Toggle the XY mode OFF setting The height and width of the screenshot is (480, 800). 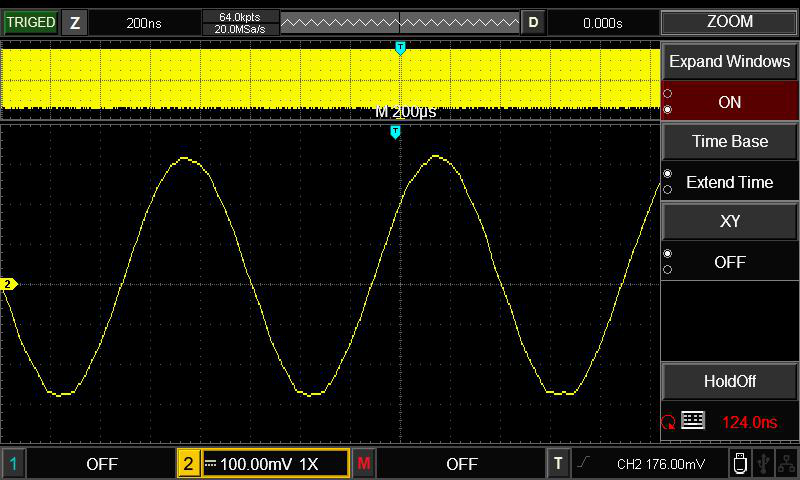coord(729,262)
